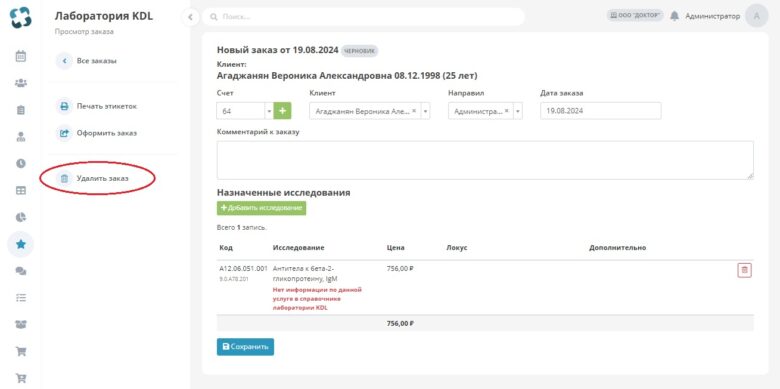This screenshot has height=389, width=780.
Task: Open the lower cart sidebar icon
Action: click(x=20, y=378)
